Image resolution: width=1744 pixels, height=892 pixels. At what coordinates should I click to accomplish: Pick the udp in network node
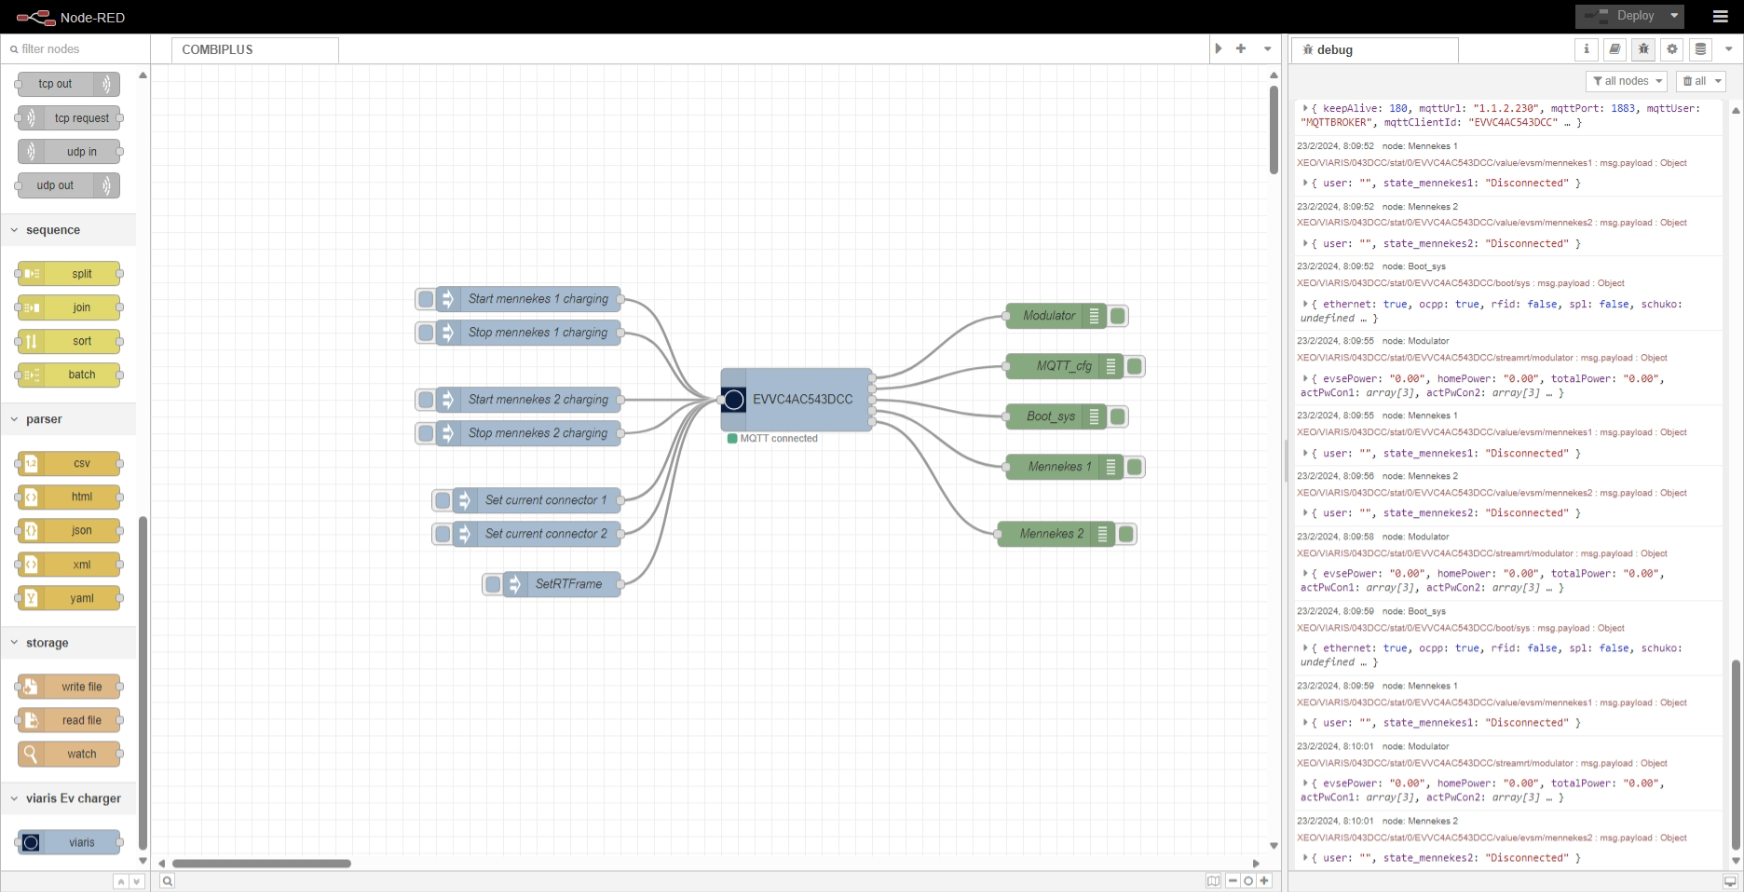point(69,152)
